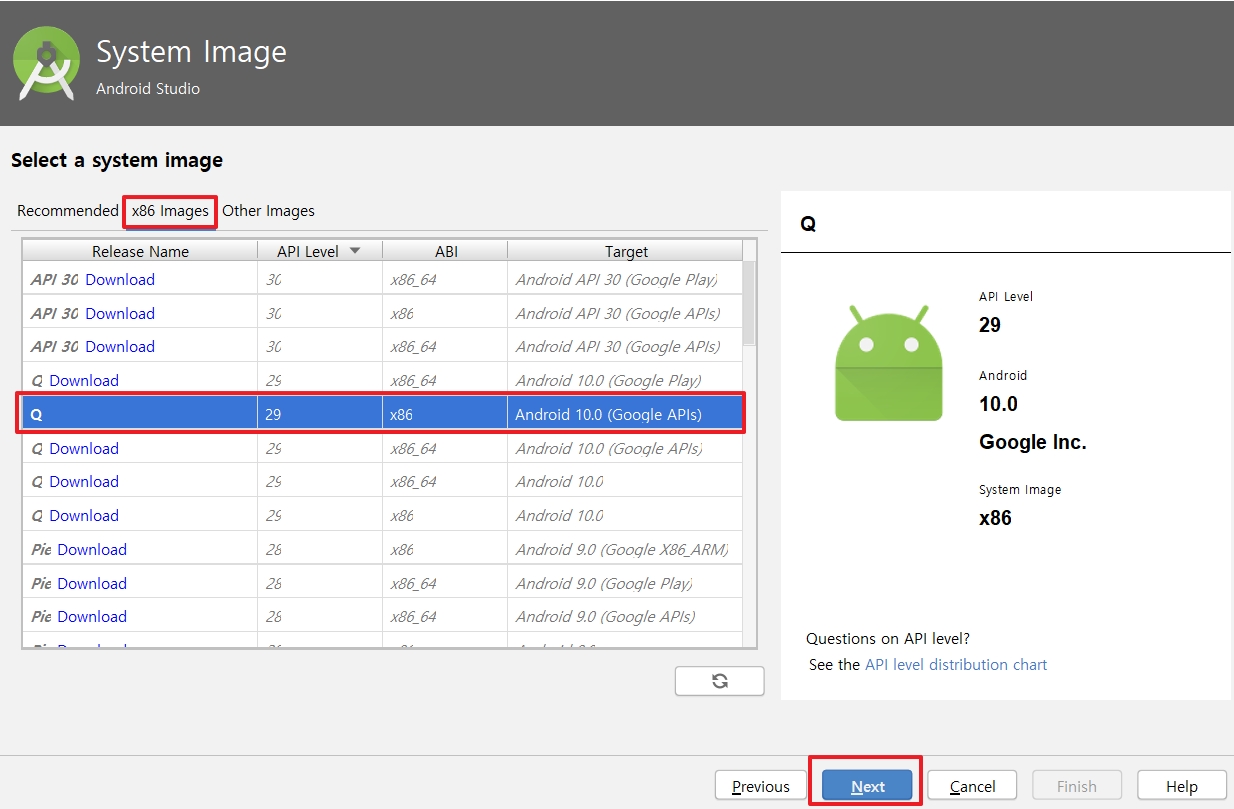This screenshot has width=1234, height=809.
Task: Download Pie x86_64 Google APIs image
Action: (92, 617)
